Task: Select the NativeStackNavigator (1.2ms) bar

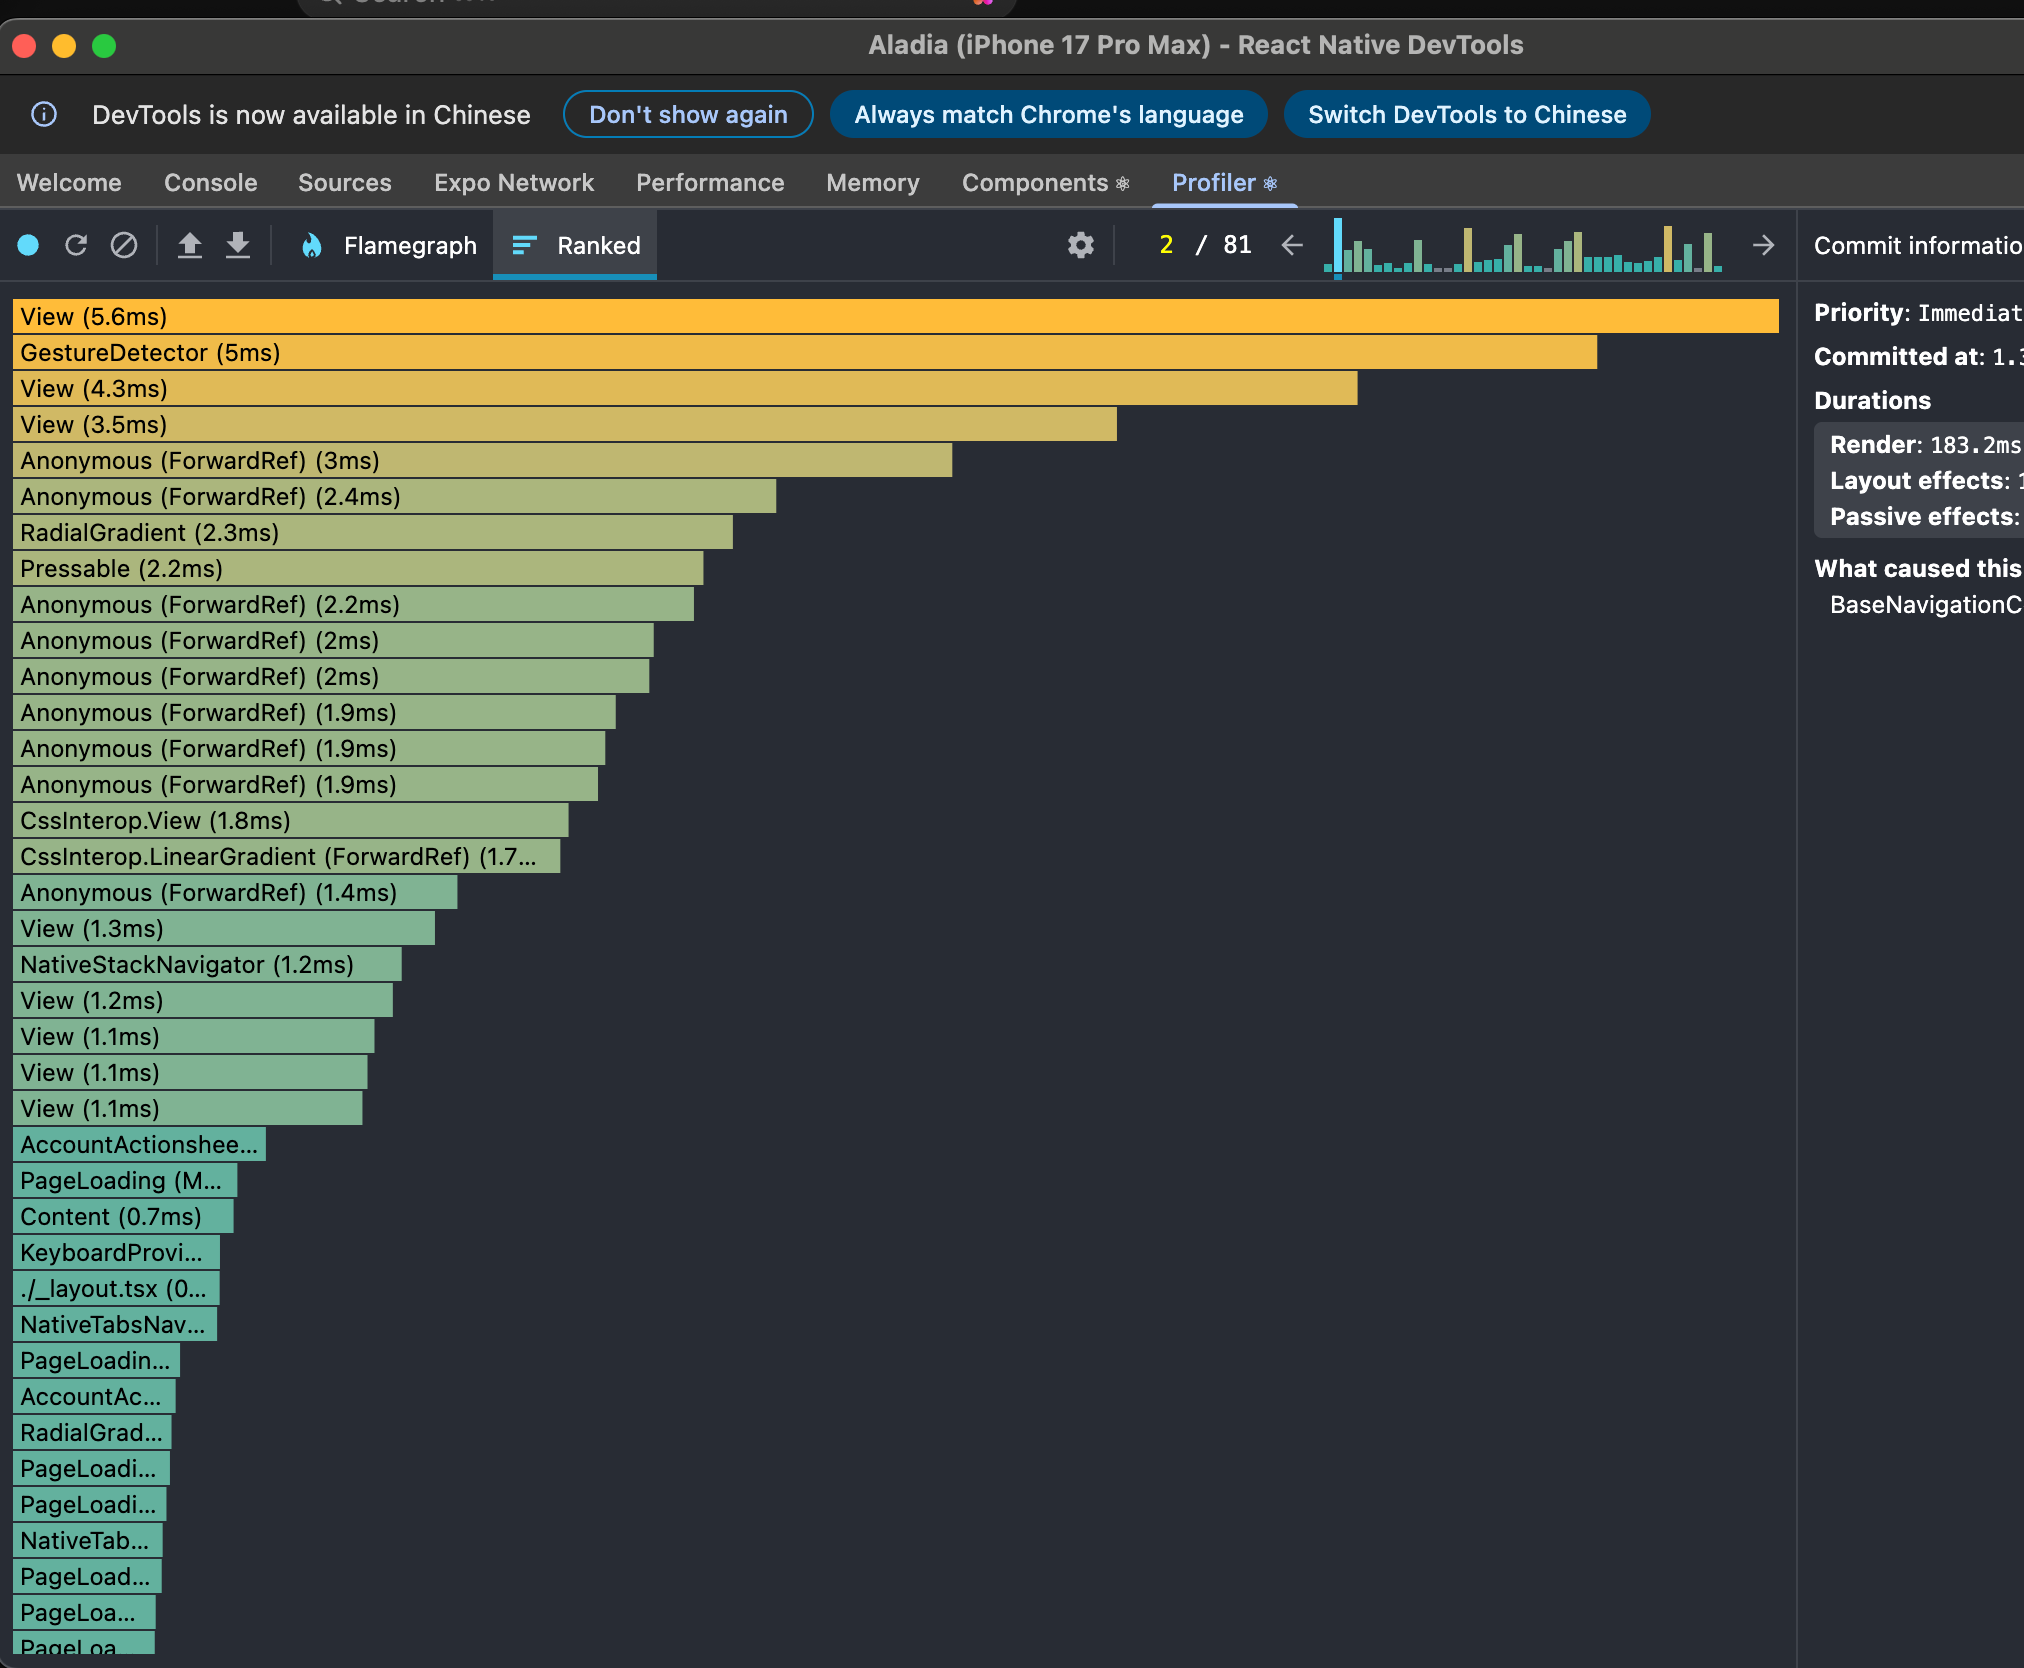Action: (x=207, y=965)
